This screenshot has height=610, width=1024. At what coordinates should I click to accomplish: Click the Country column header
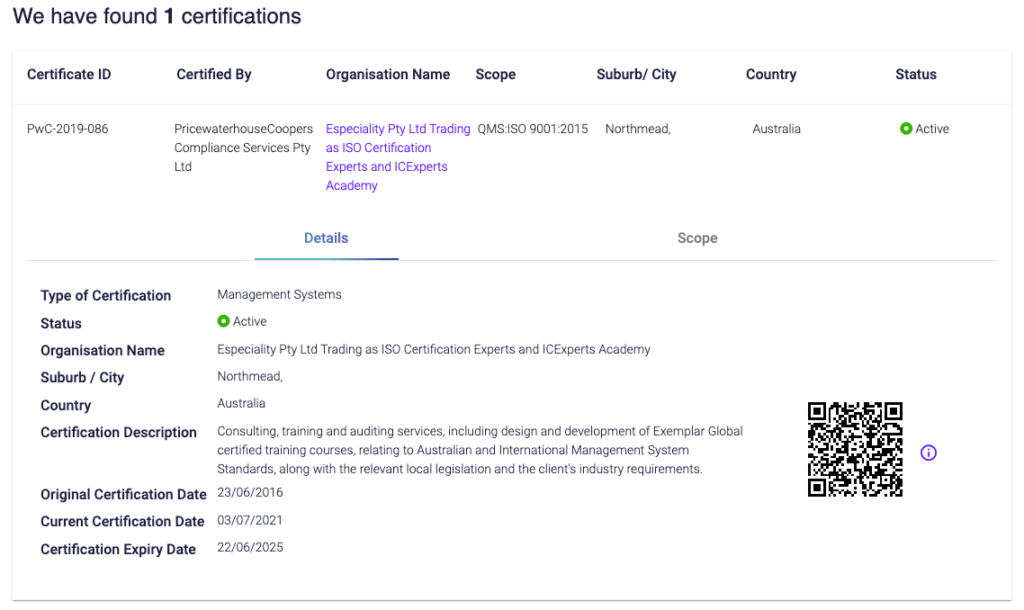tap(771, 74)
